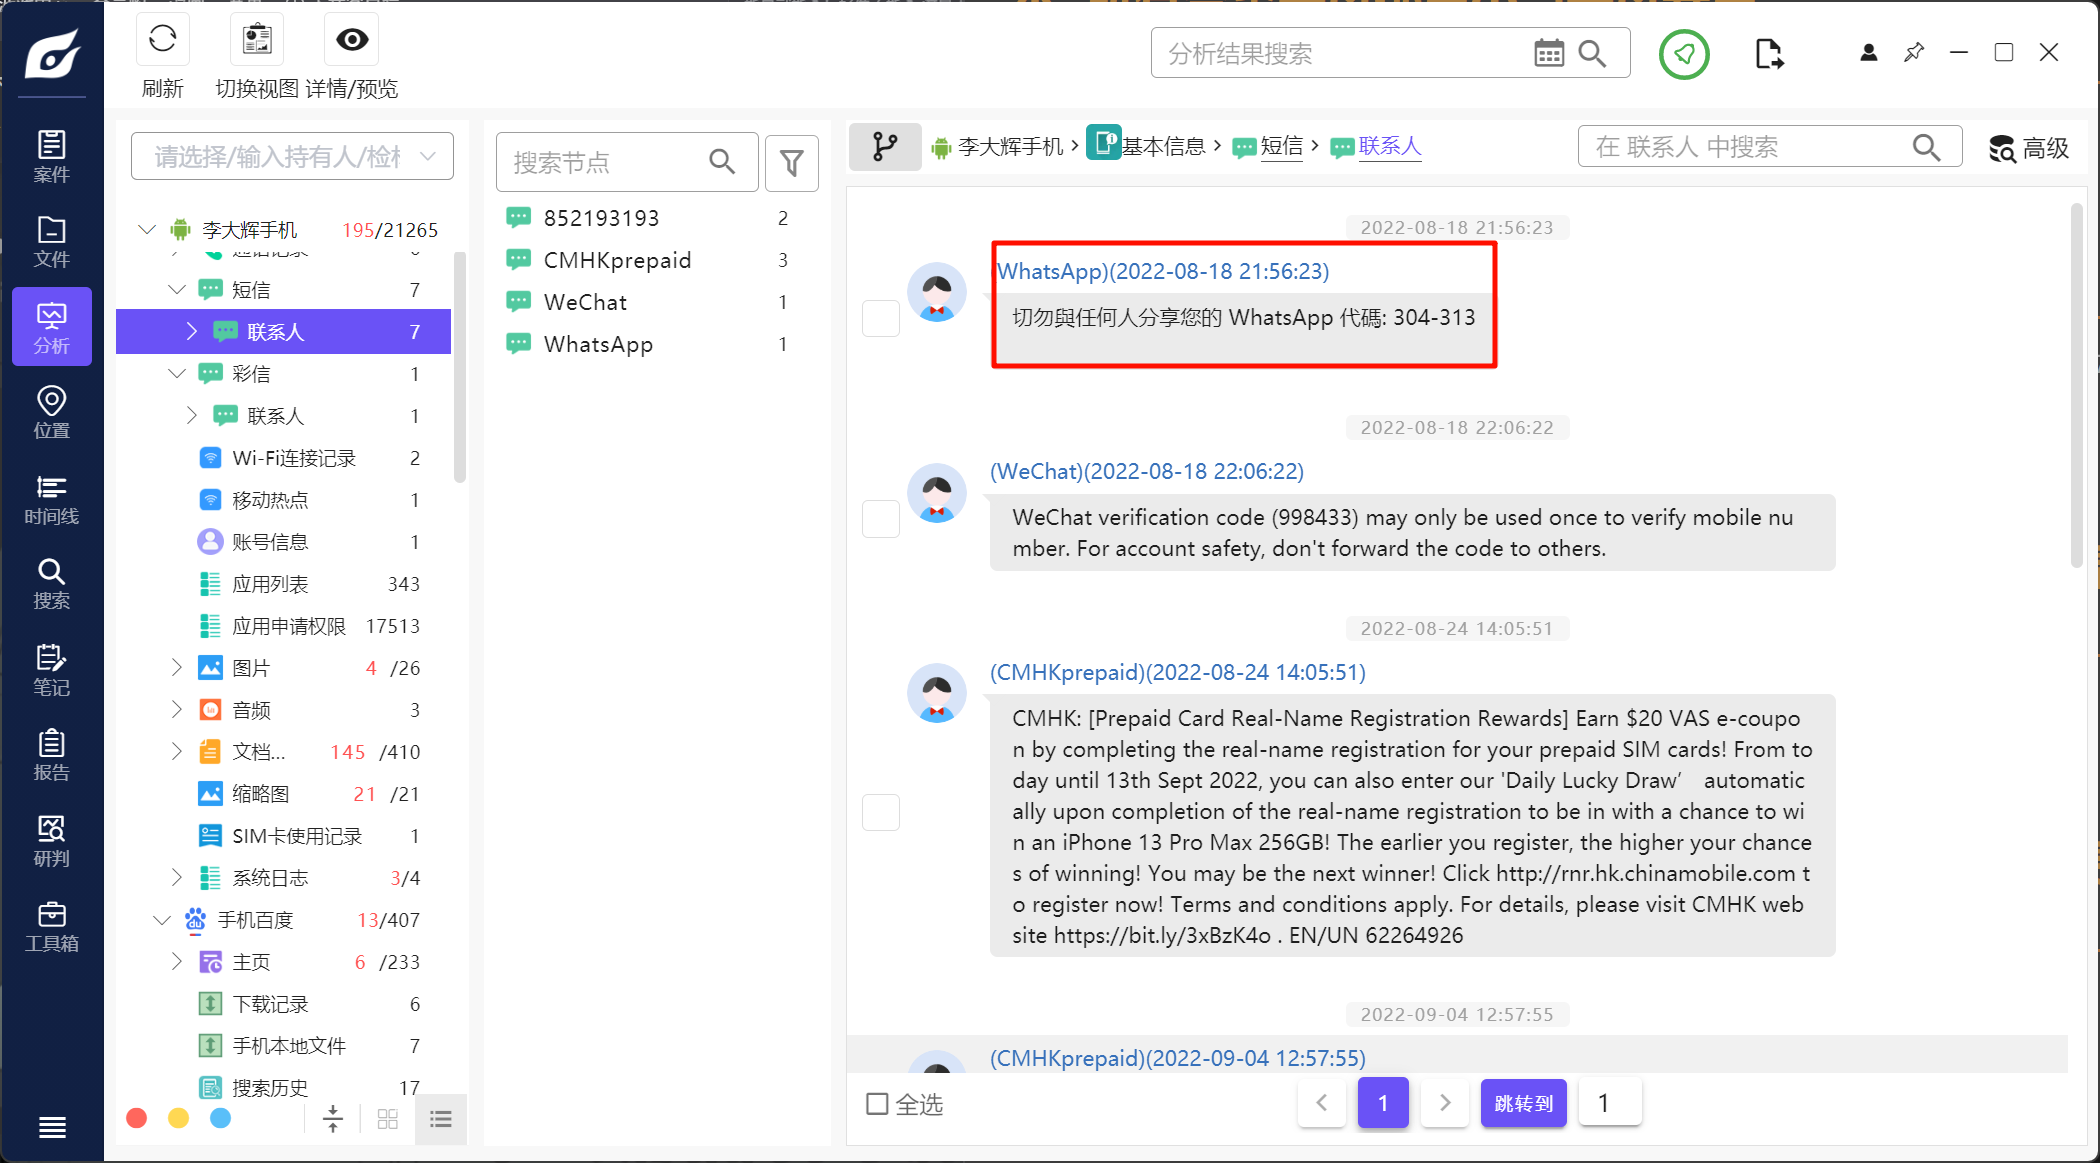The height and width of the screenshot is (1163, 2100).
Task: Click the green shield icon in top bar
Action: pos(1684,54)
